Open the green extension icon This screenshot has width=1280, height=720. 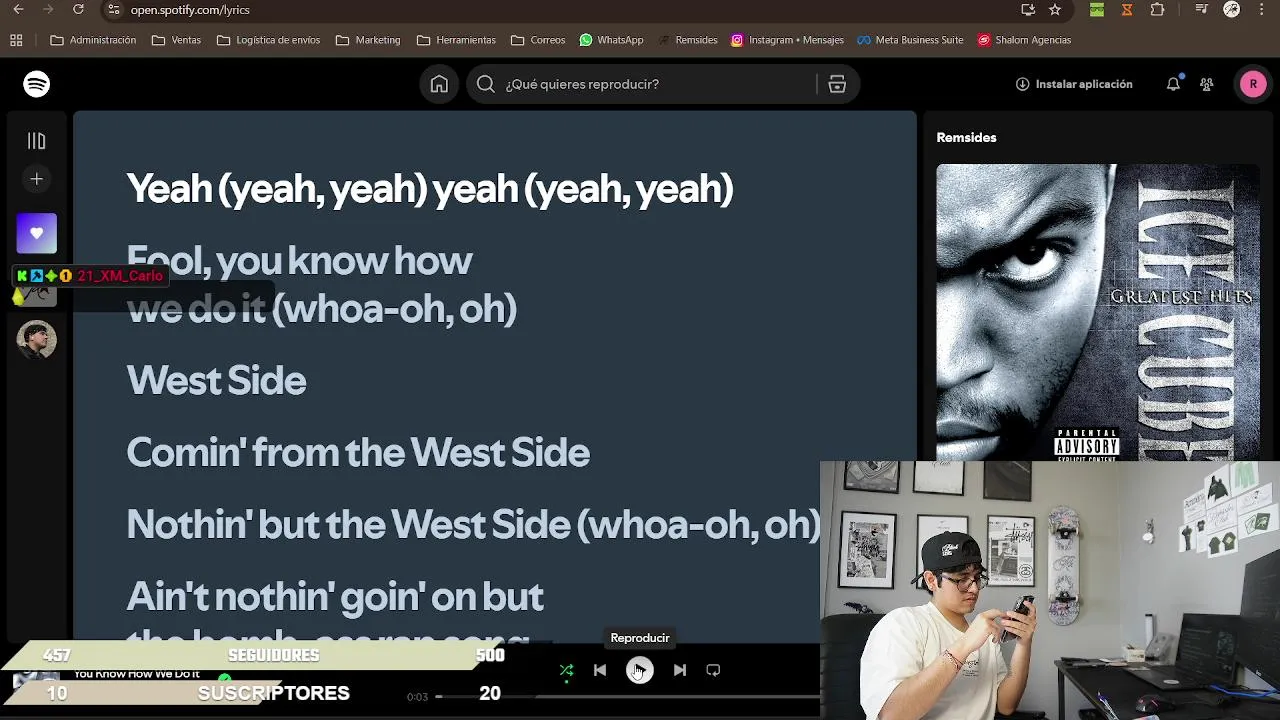1097,9
